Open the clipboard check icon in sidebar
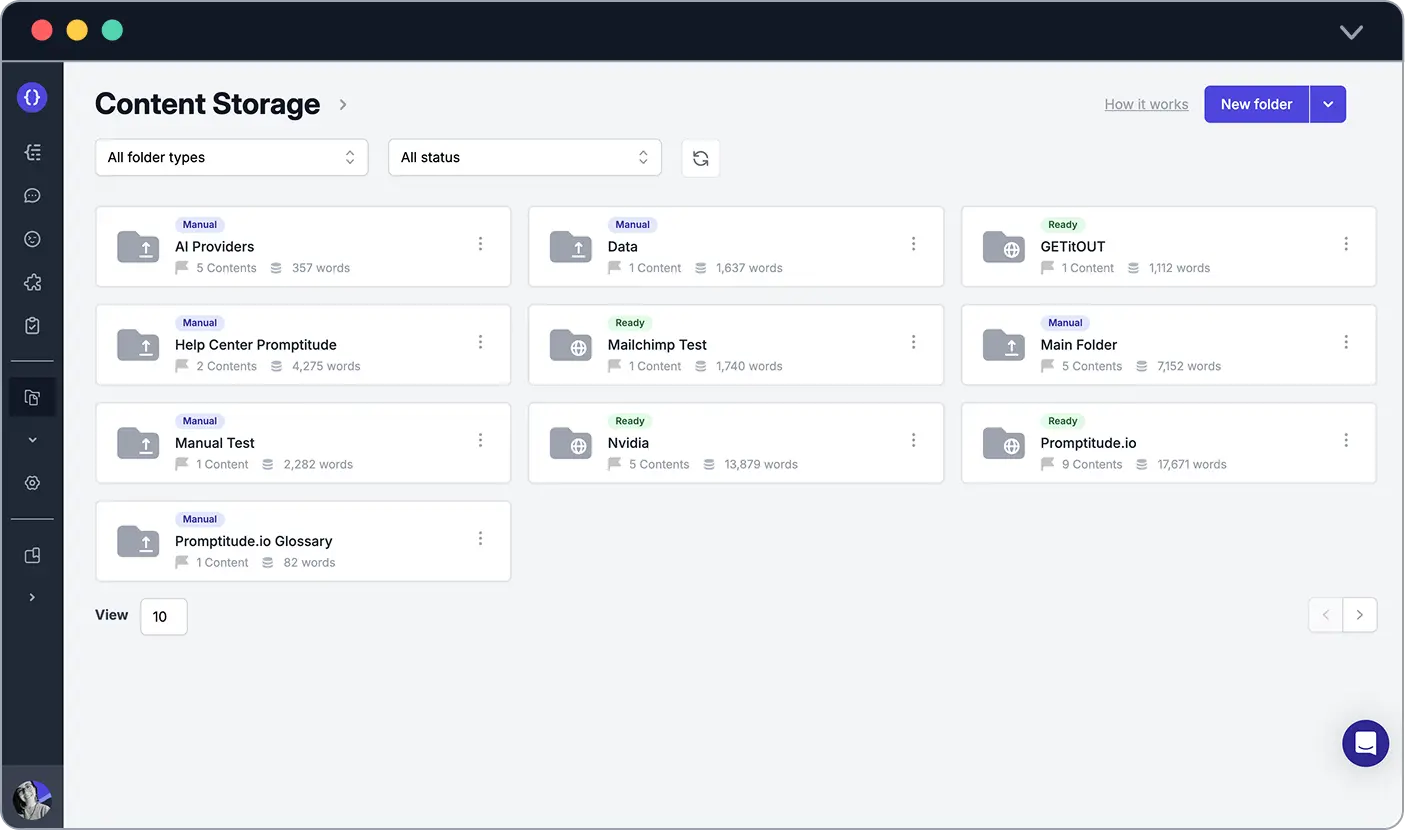 point(32,326)
